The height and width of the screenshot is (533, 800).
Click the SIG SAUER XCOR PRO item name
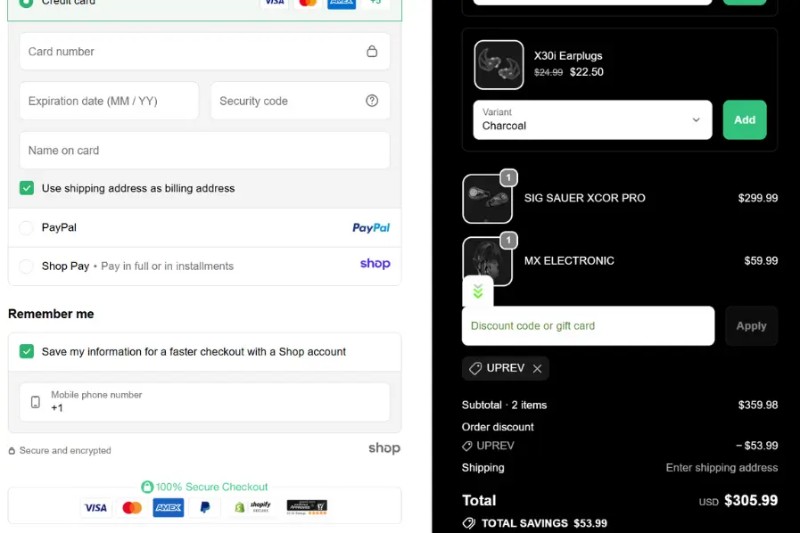[x=585, y=198]
